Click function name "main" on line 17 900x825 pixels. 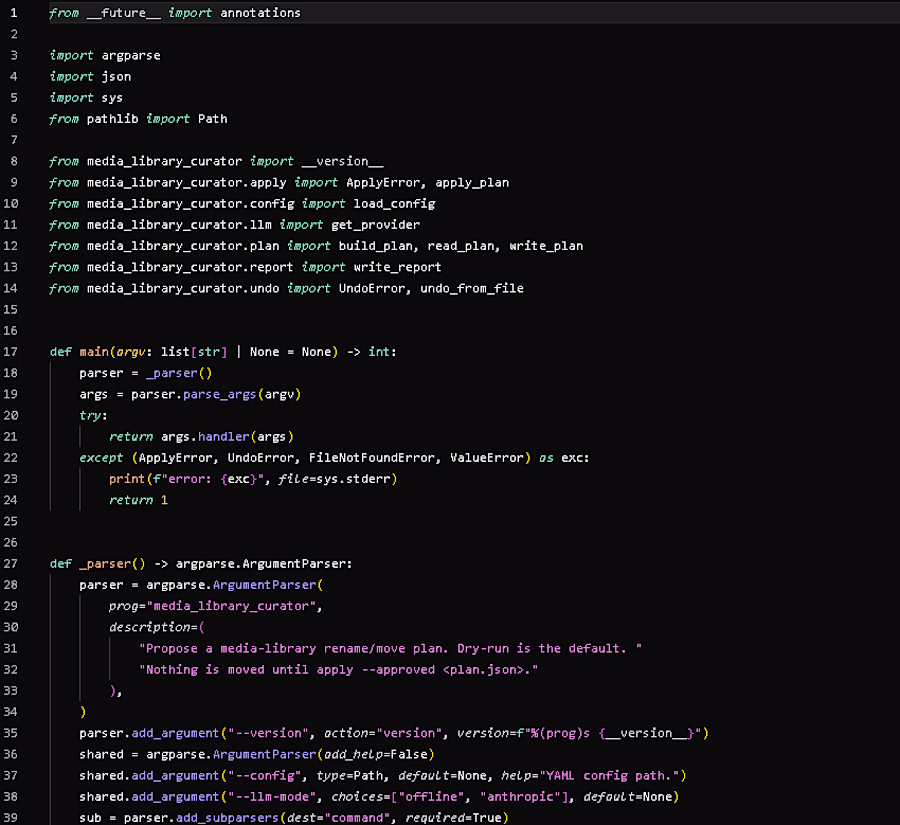pos(94,352)
